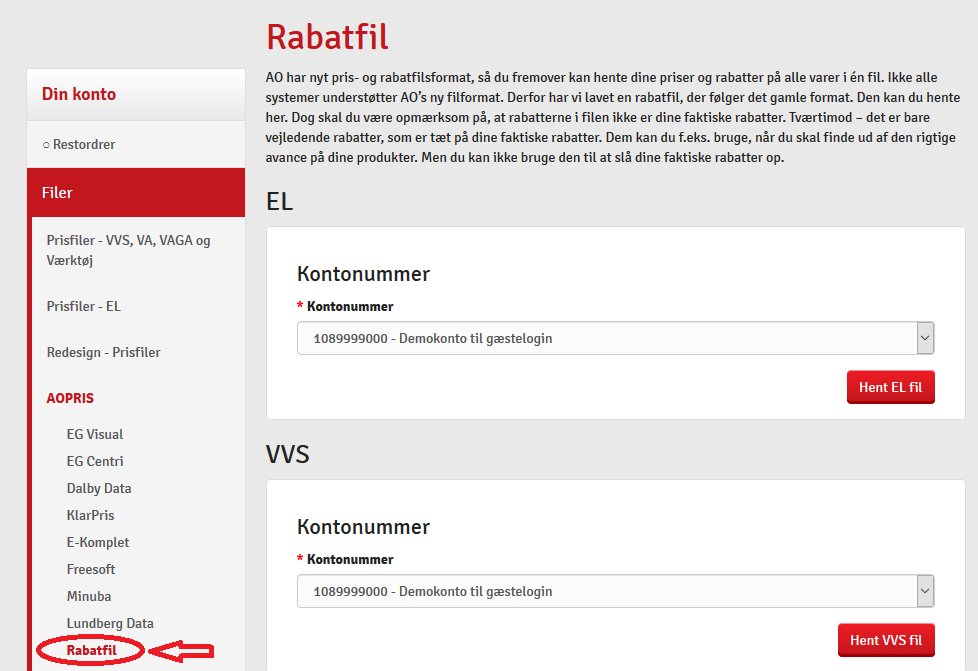
Task: Select Freesoft in the sidebar
Action: pyautogui.click(x=91, y=569)
